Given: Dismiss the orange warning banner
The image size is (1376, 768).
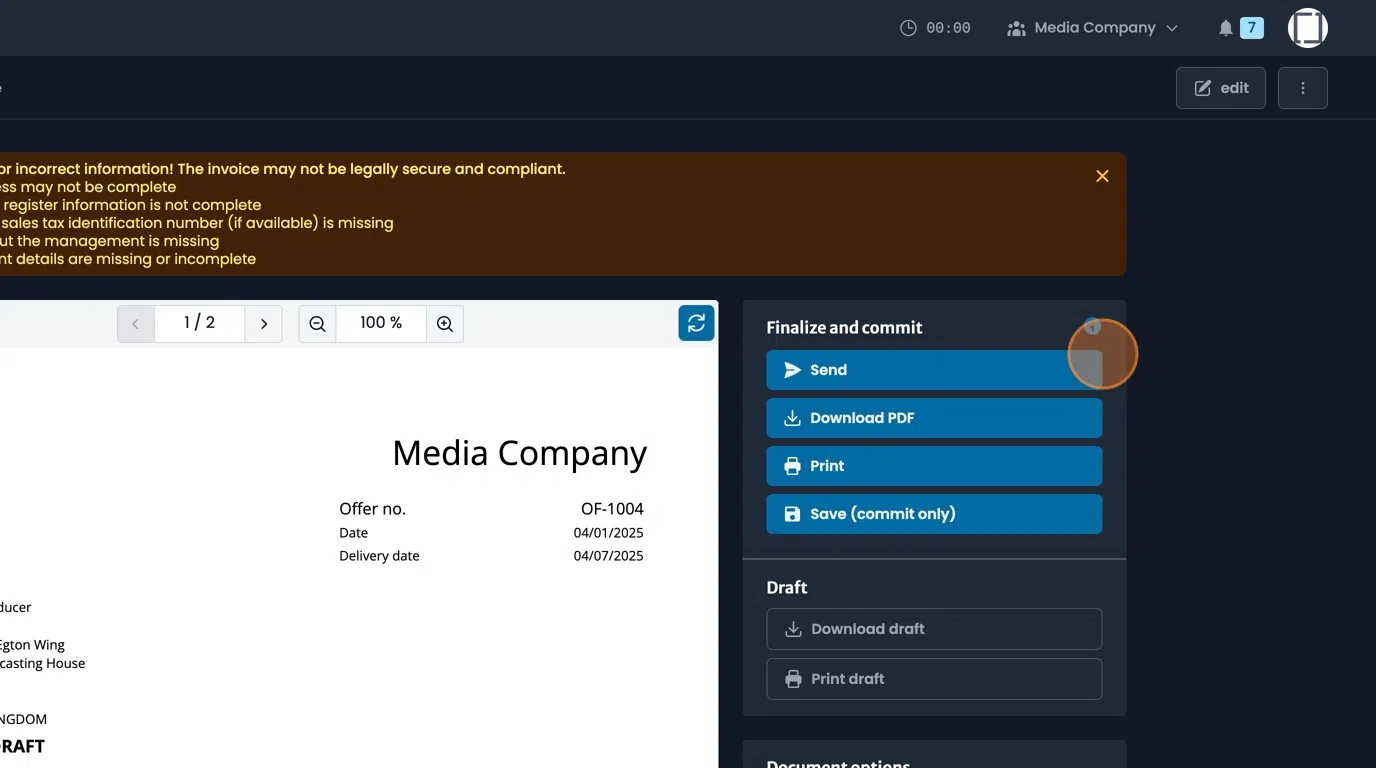Looking at the screenshot, I should [1102, 176].
